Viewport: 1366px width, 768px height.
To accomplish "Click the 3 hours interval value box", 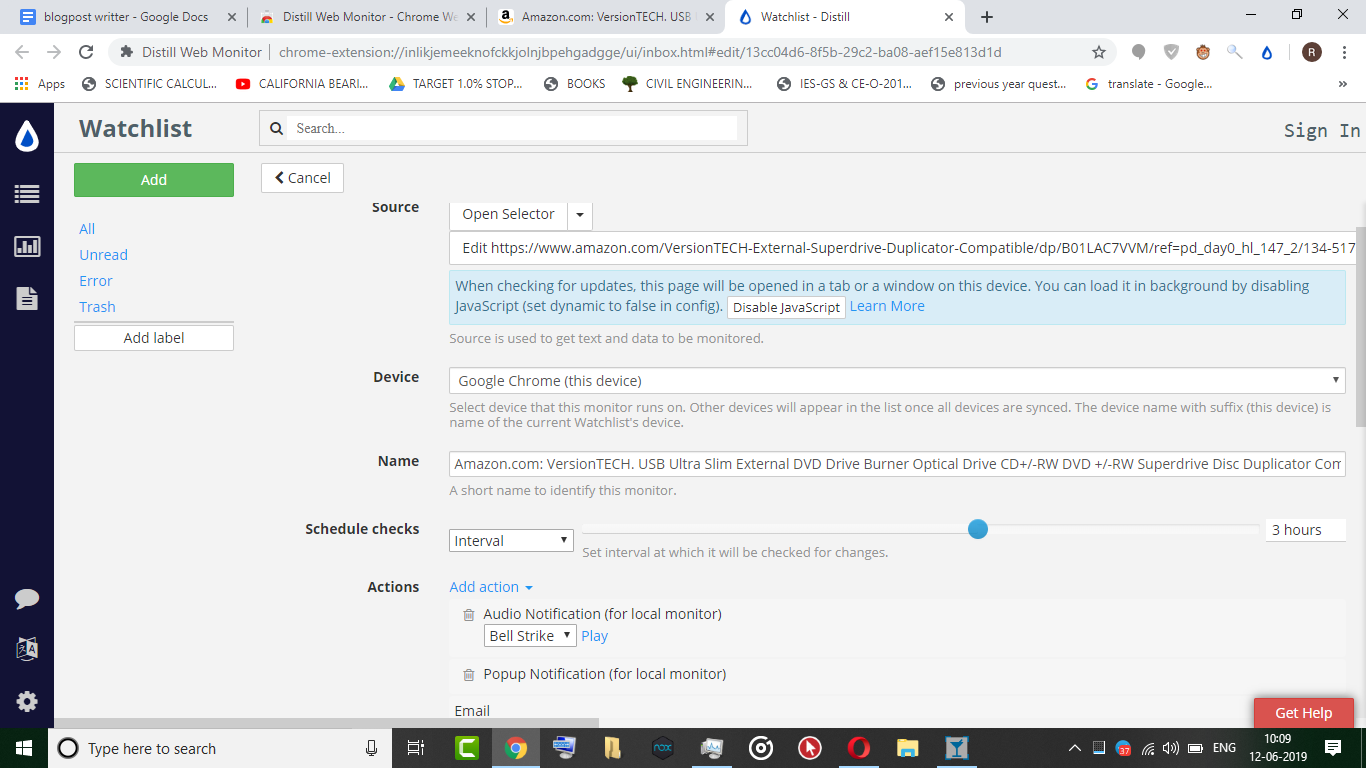I will click(x=1305, y=530).
